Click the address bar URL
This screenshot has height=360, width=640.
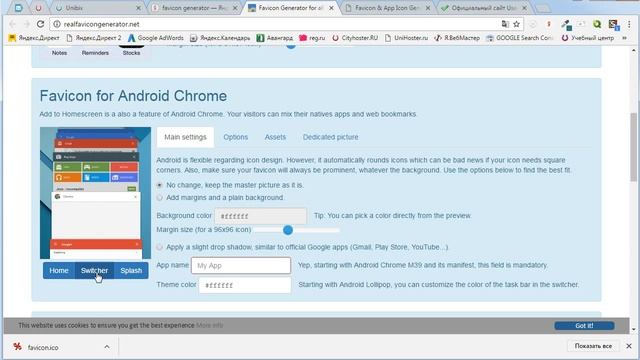[102, 24]
